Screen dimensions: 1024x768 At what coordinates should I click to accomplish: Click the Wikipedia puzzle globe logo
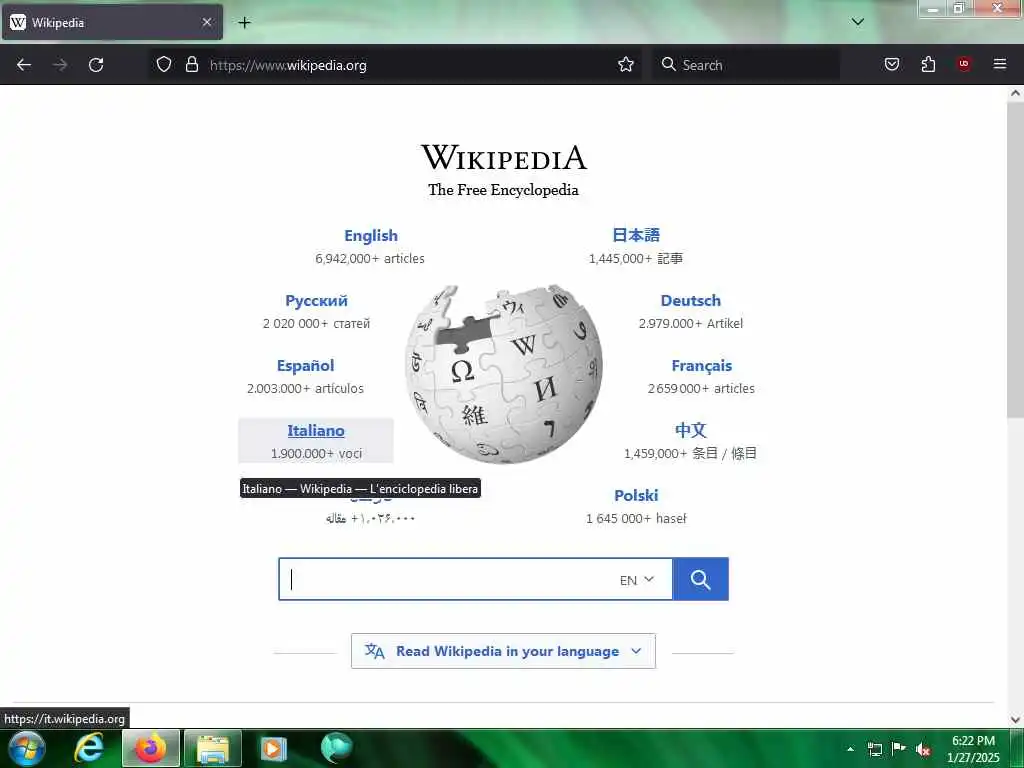click(x=504, y=374)
